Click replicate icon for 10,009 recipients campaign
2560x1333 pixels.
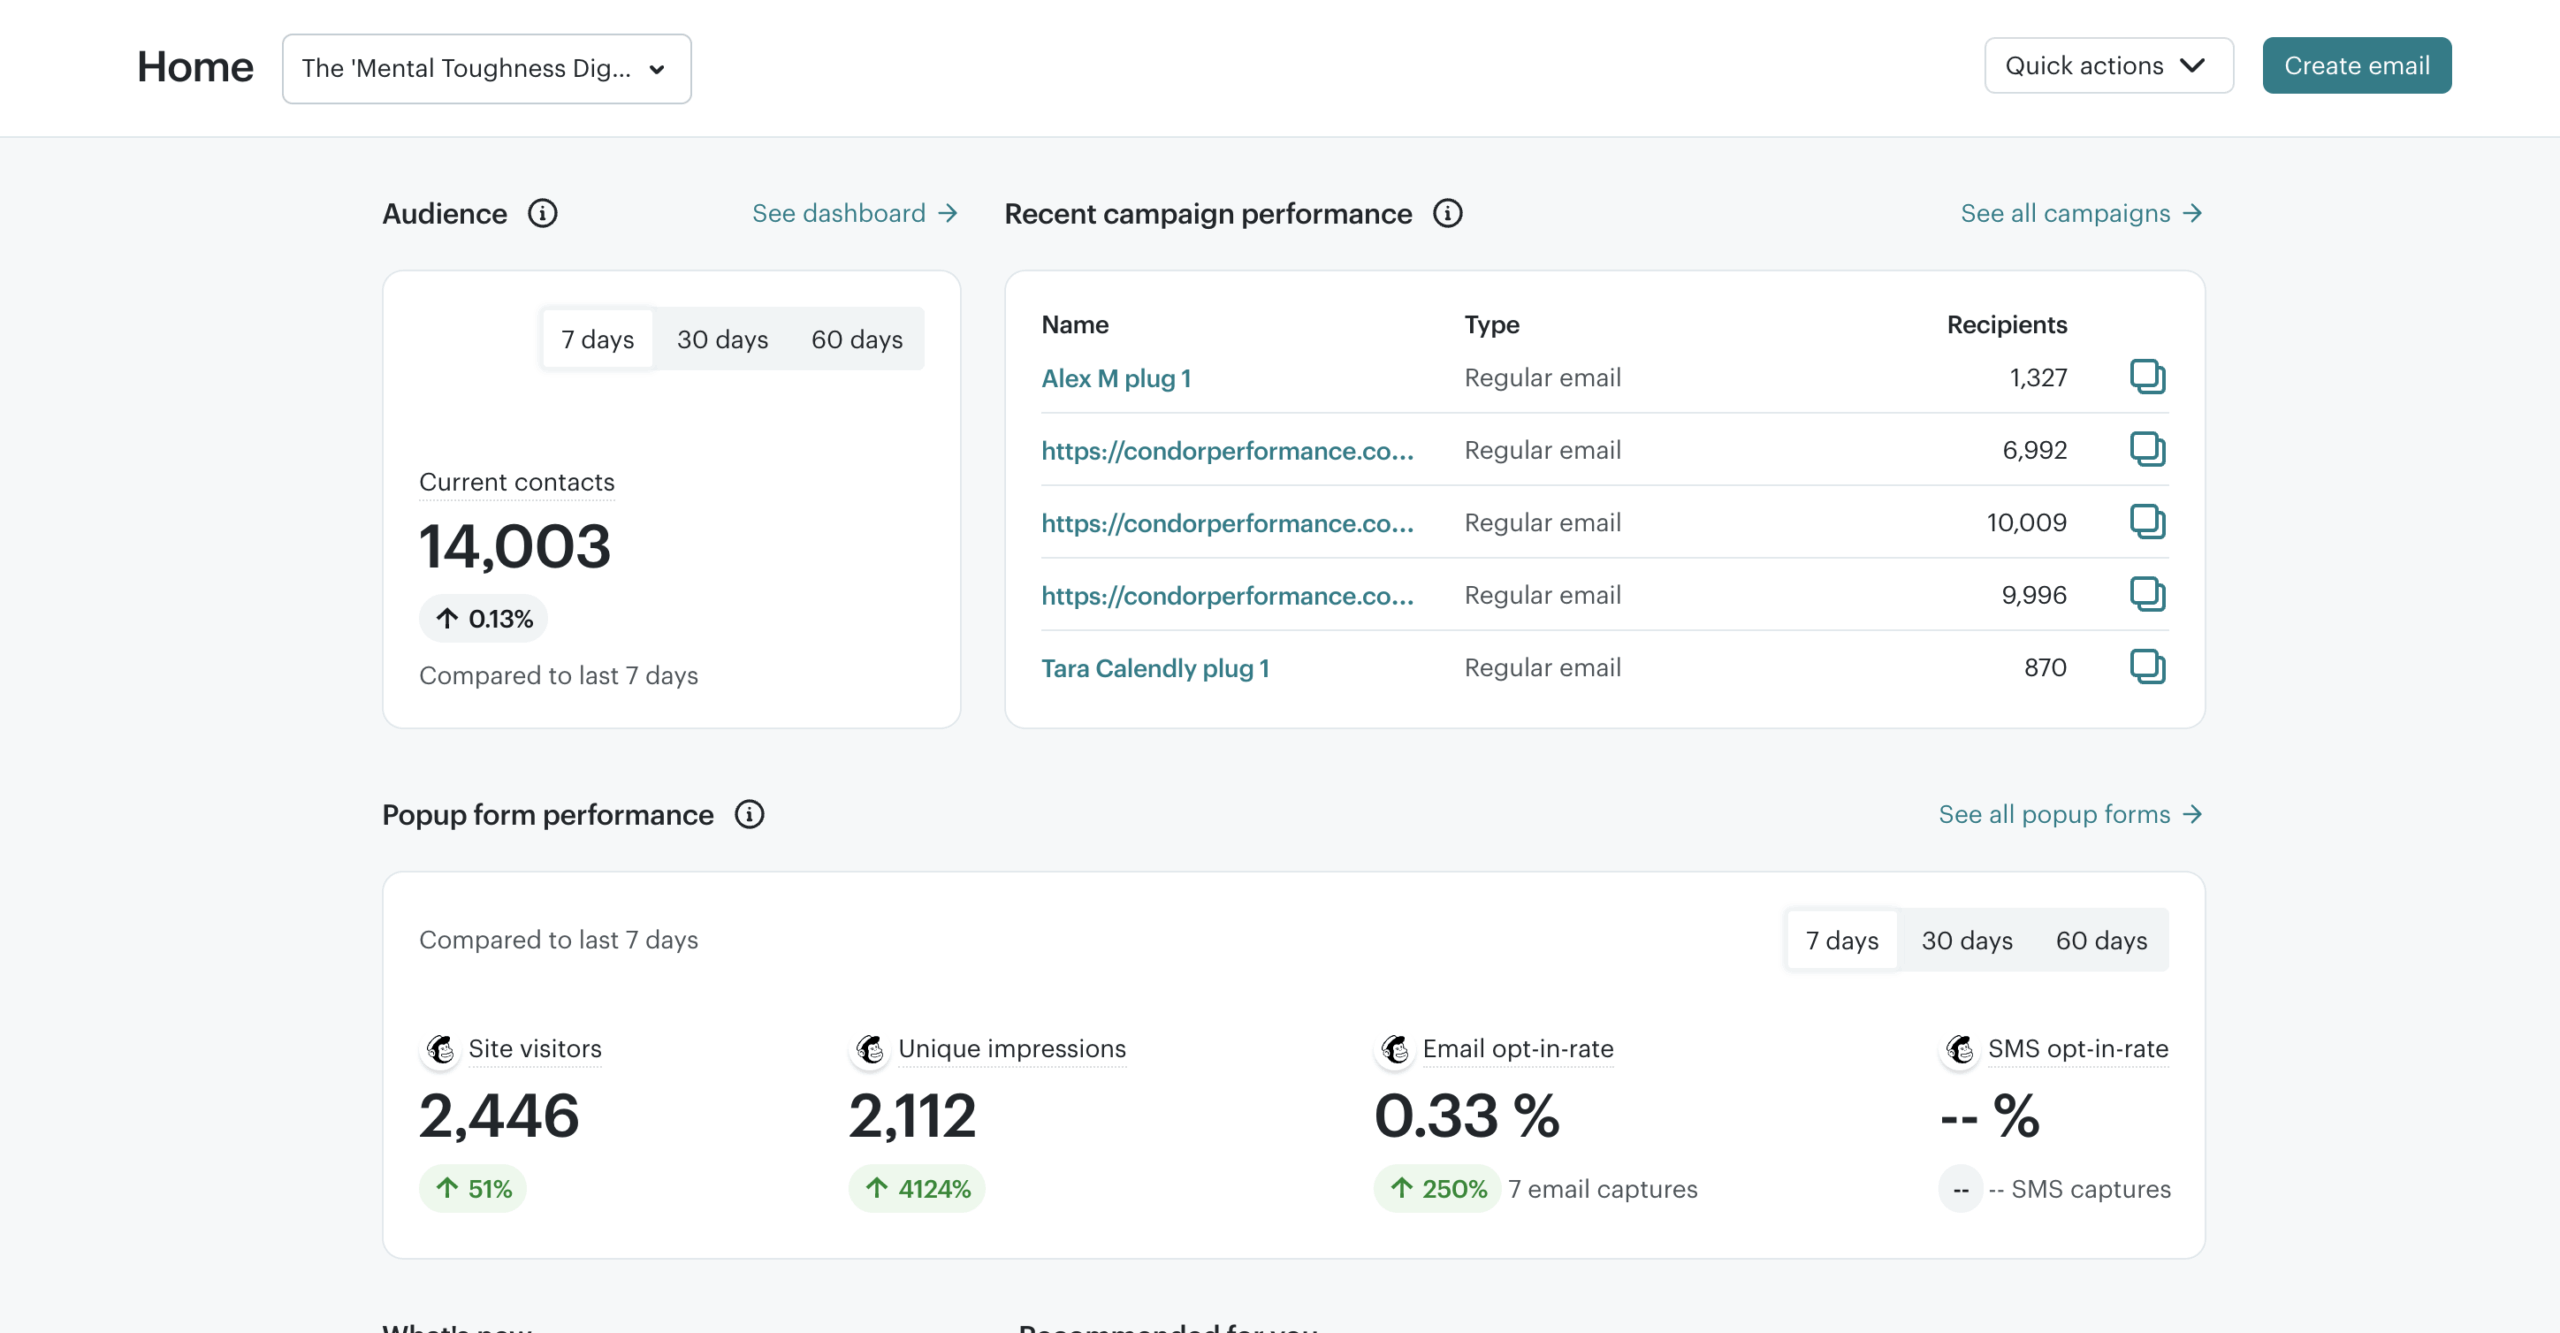2147,522
